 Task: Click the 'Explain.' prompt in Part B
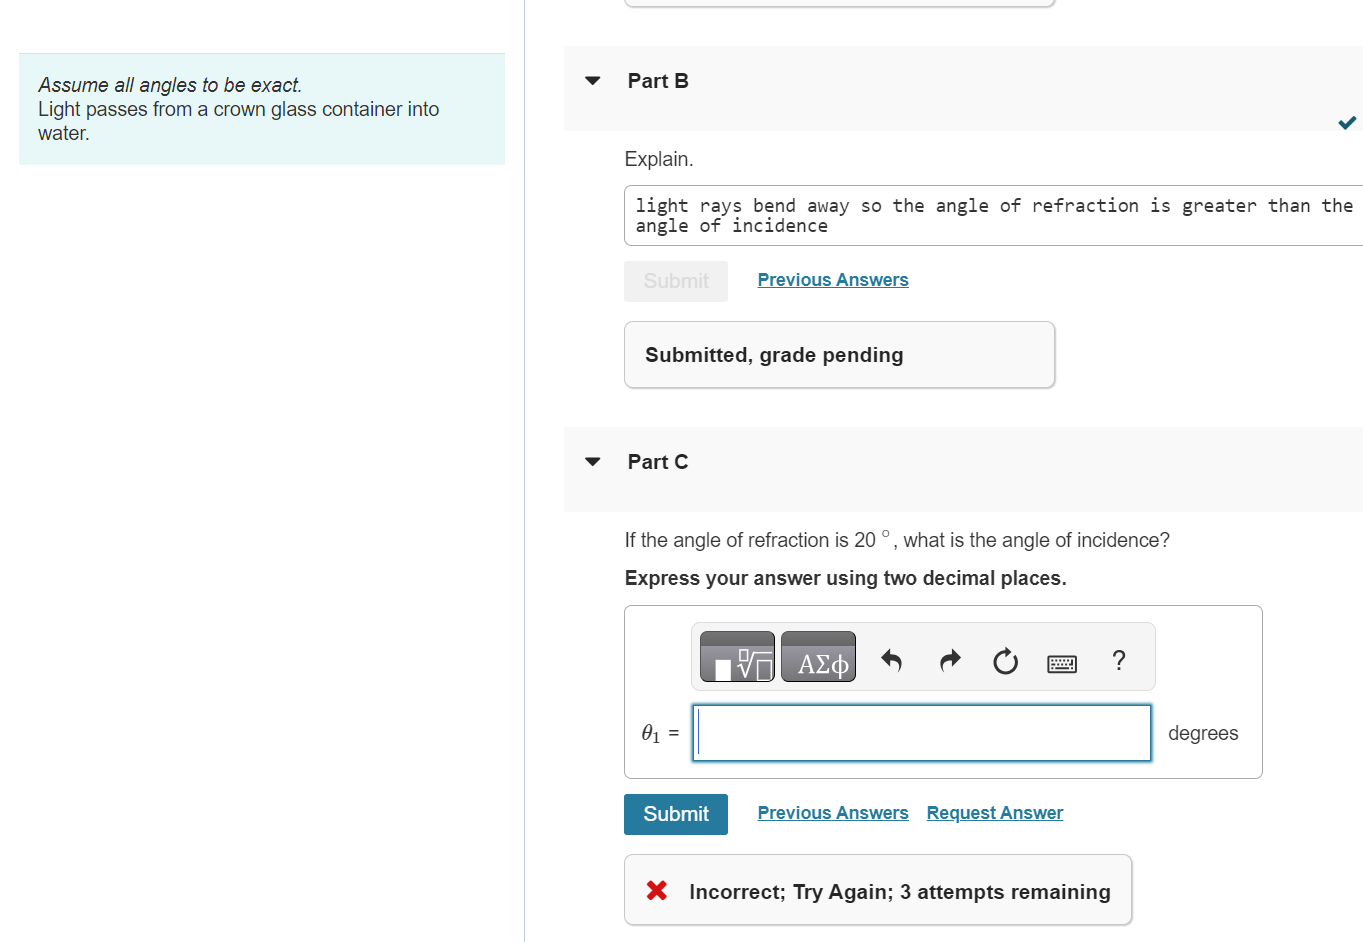(659, 159)
